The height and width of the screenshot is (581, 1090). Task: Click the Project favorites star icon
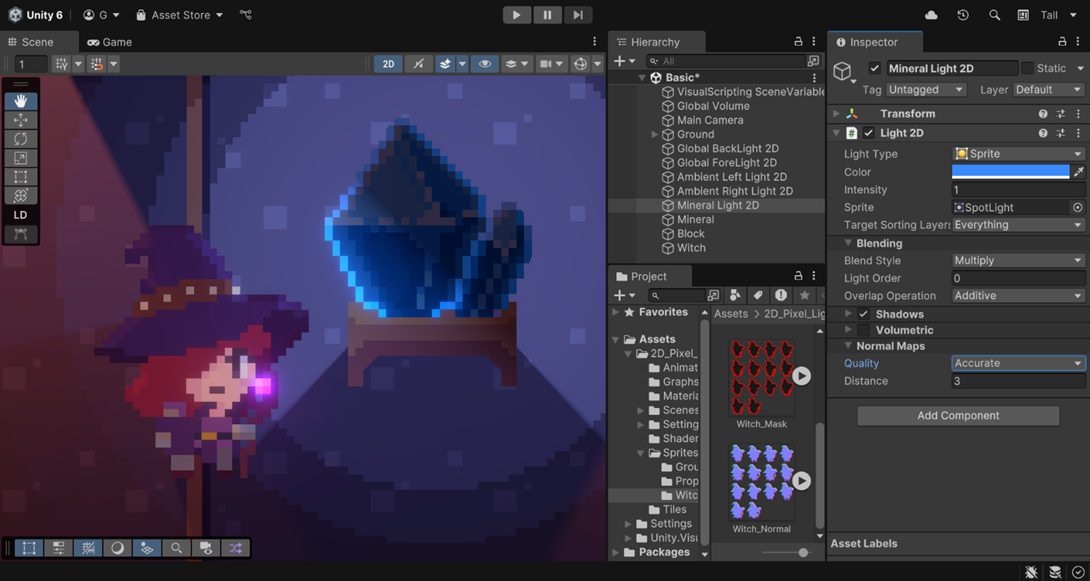pos(804,295)
